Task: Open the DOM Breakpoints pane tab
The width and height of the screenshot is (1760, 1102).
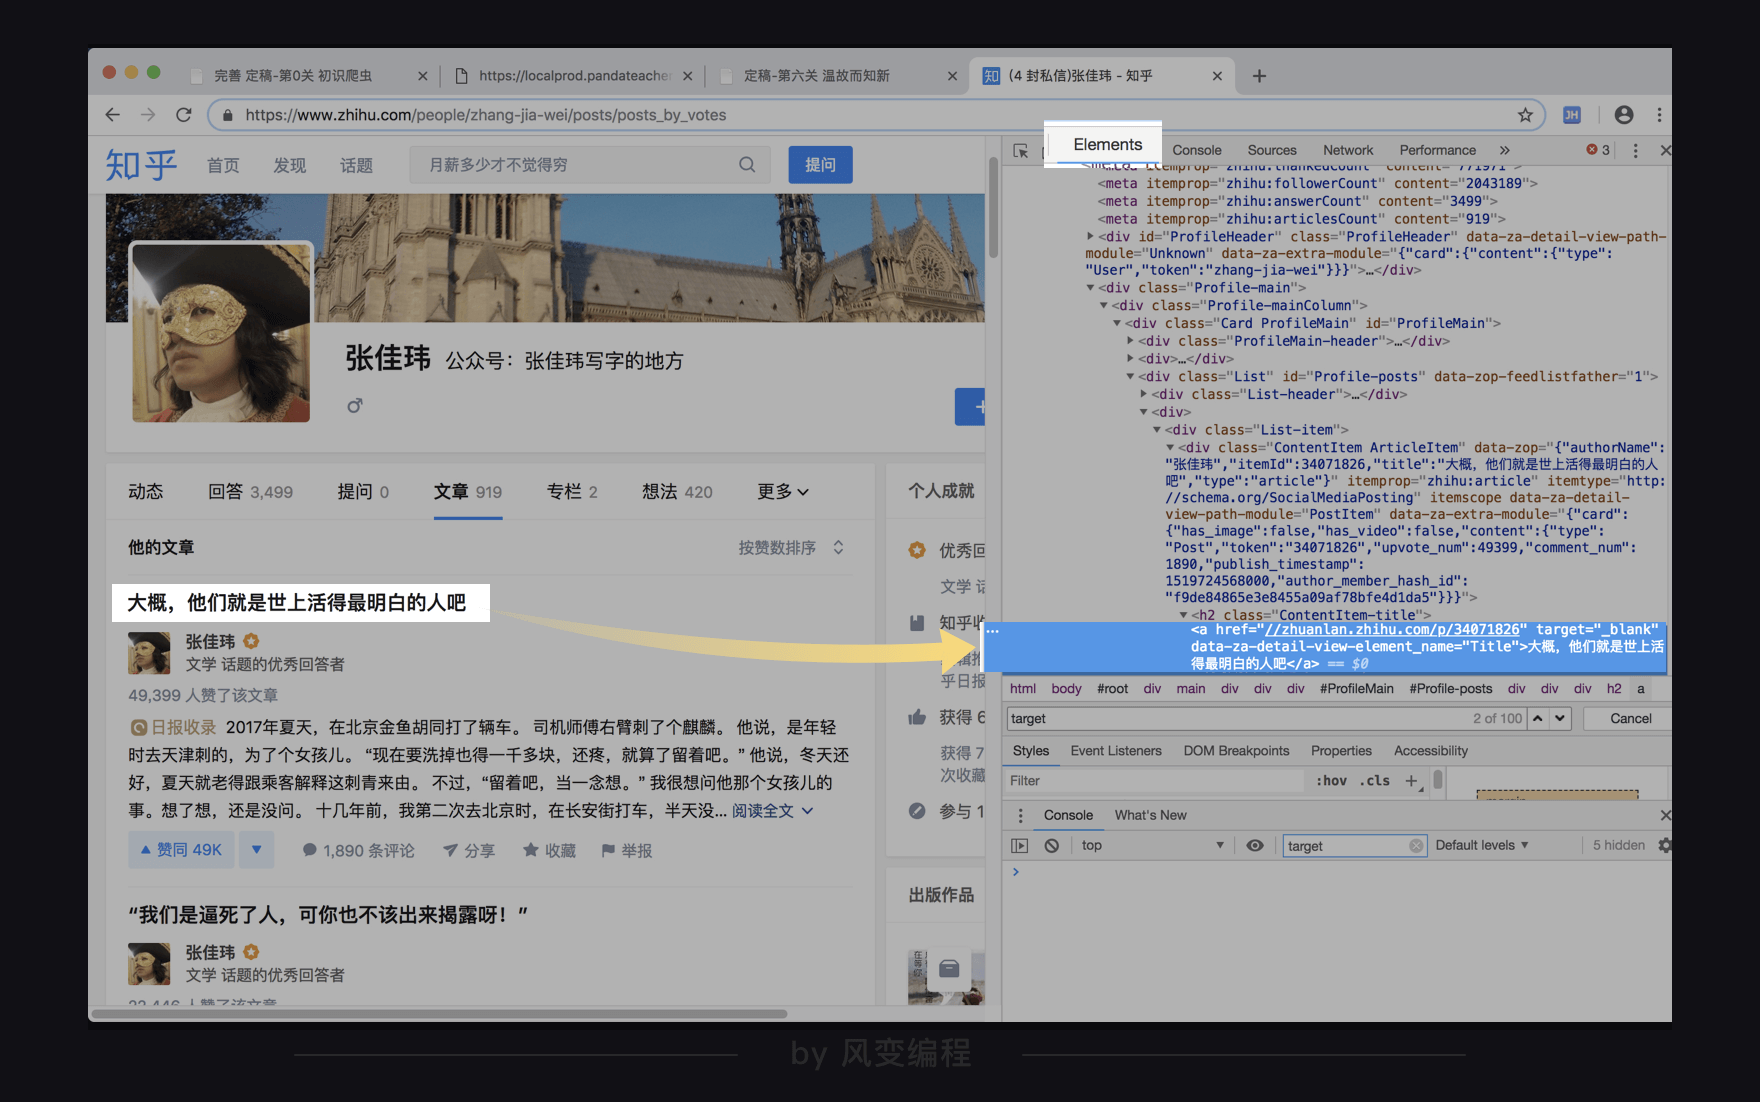Action: (1236, 751)
